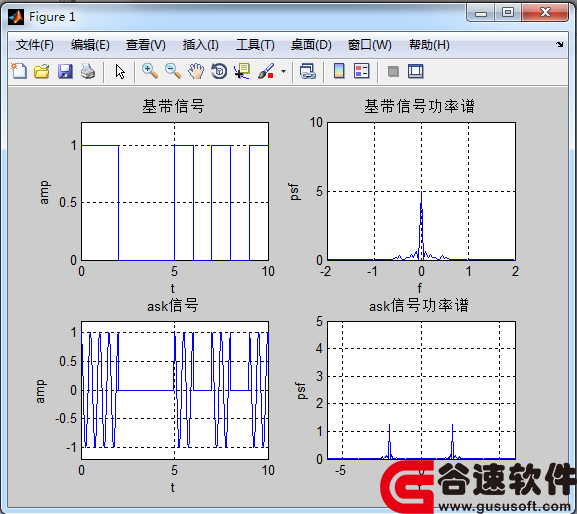This screenshot has height=514, width=577.
Task: Insert Colorbar using toolbar icon
Action: 339,71
